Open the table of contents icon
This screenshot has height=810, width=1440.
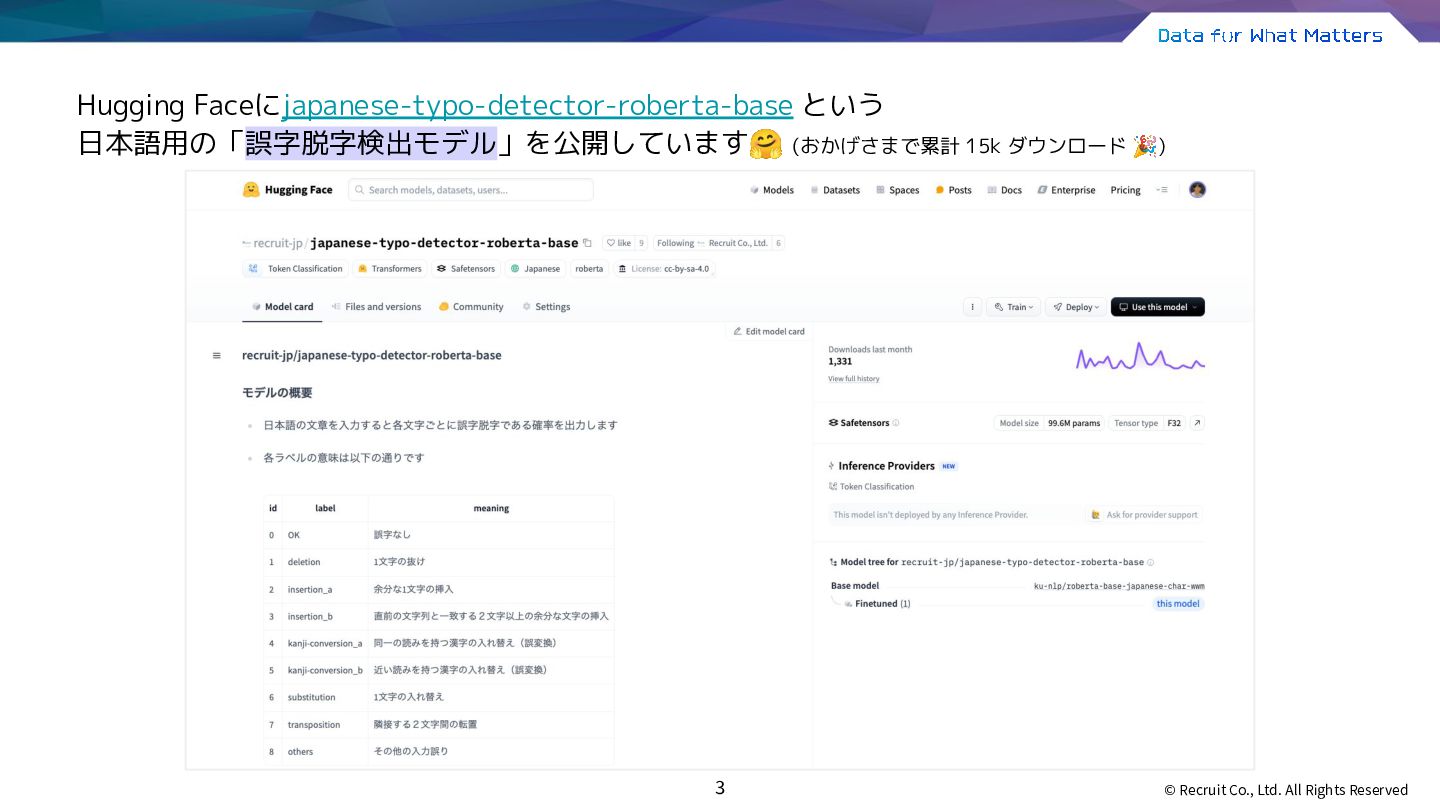pos(217,355)
